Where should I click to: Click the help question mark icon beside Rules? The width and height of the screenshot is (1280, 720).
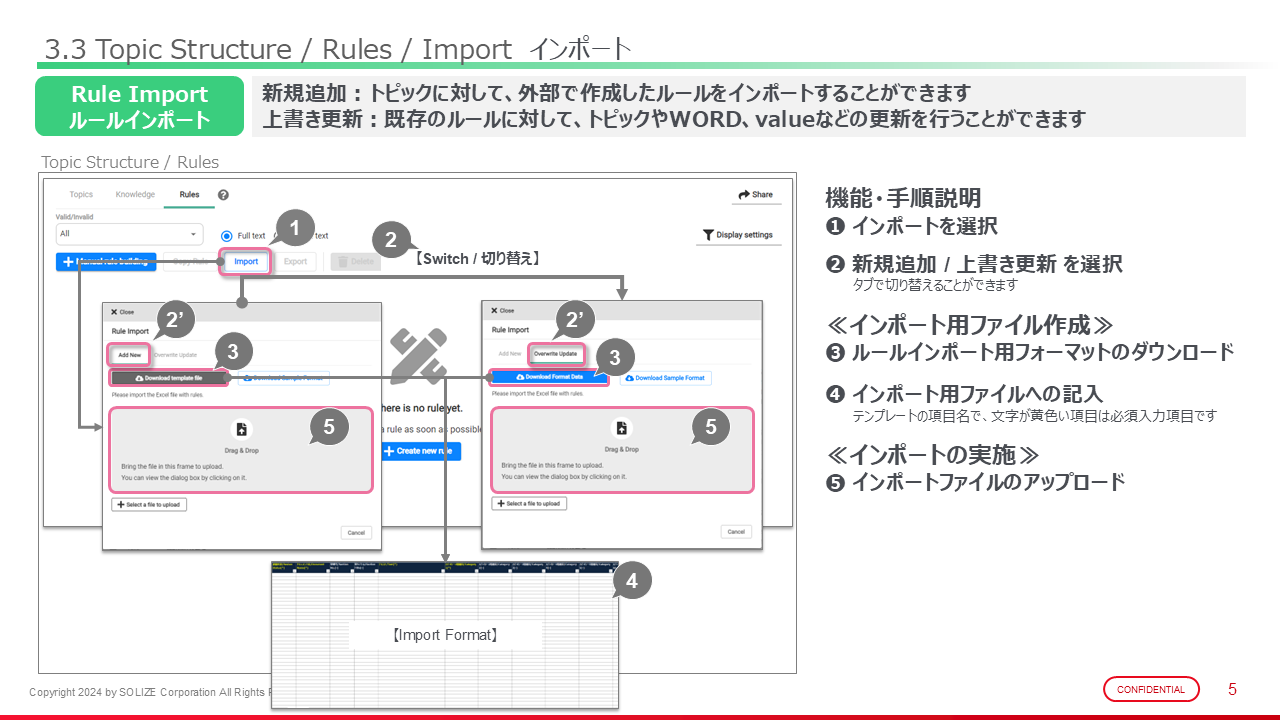coord(223,195)
